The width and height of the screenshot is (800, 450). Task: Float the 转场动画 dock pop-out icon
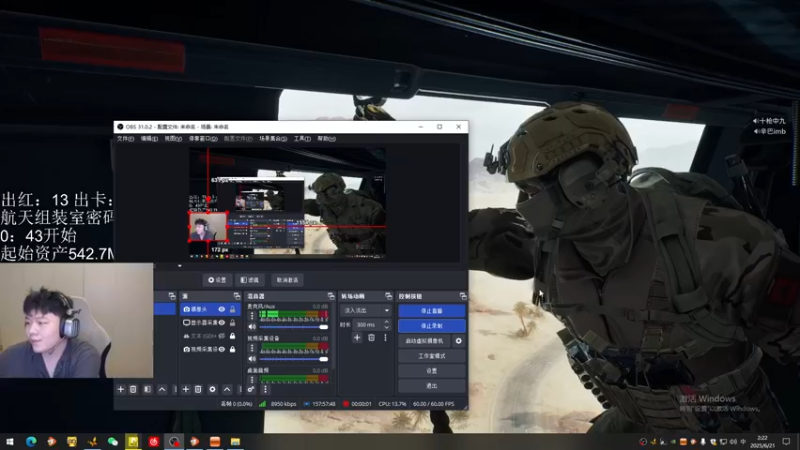pos(389,296)
